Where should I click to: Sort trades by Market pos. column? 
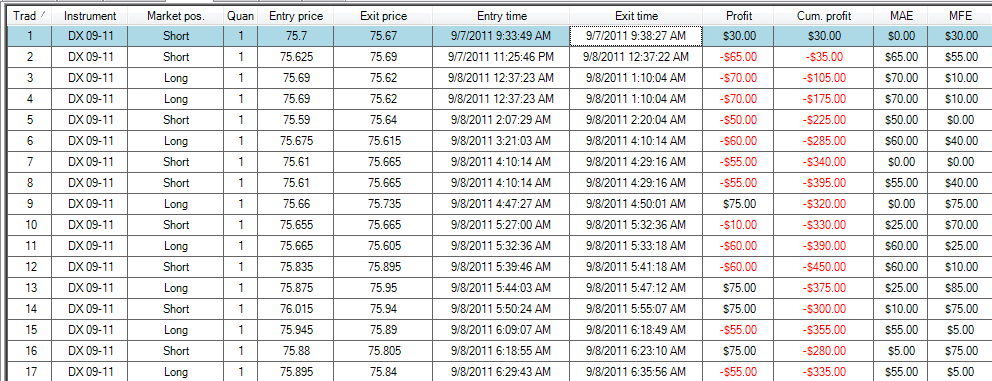[175, 16]
